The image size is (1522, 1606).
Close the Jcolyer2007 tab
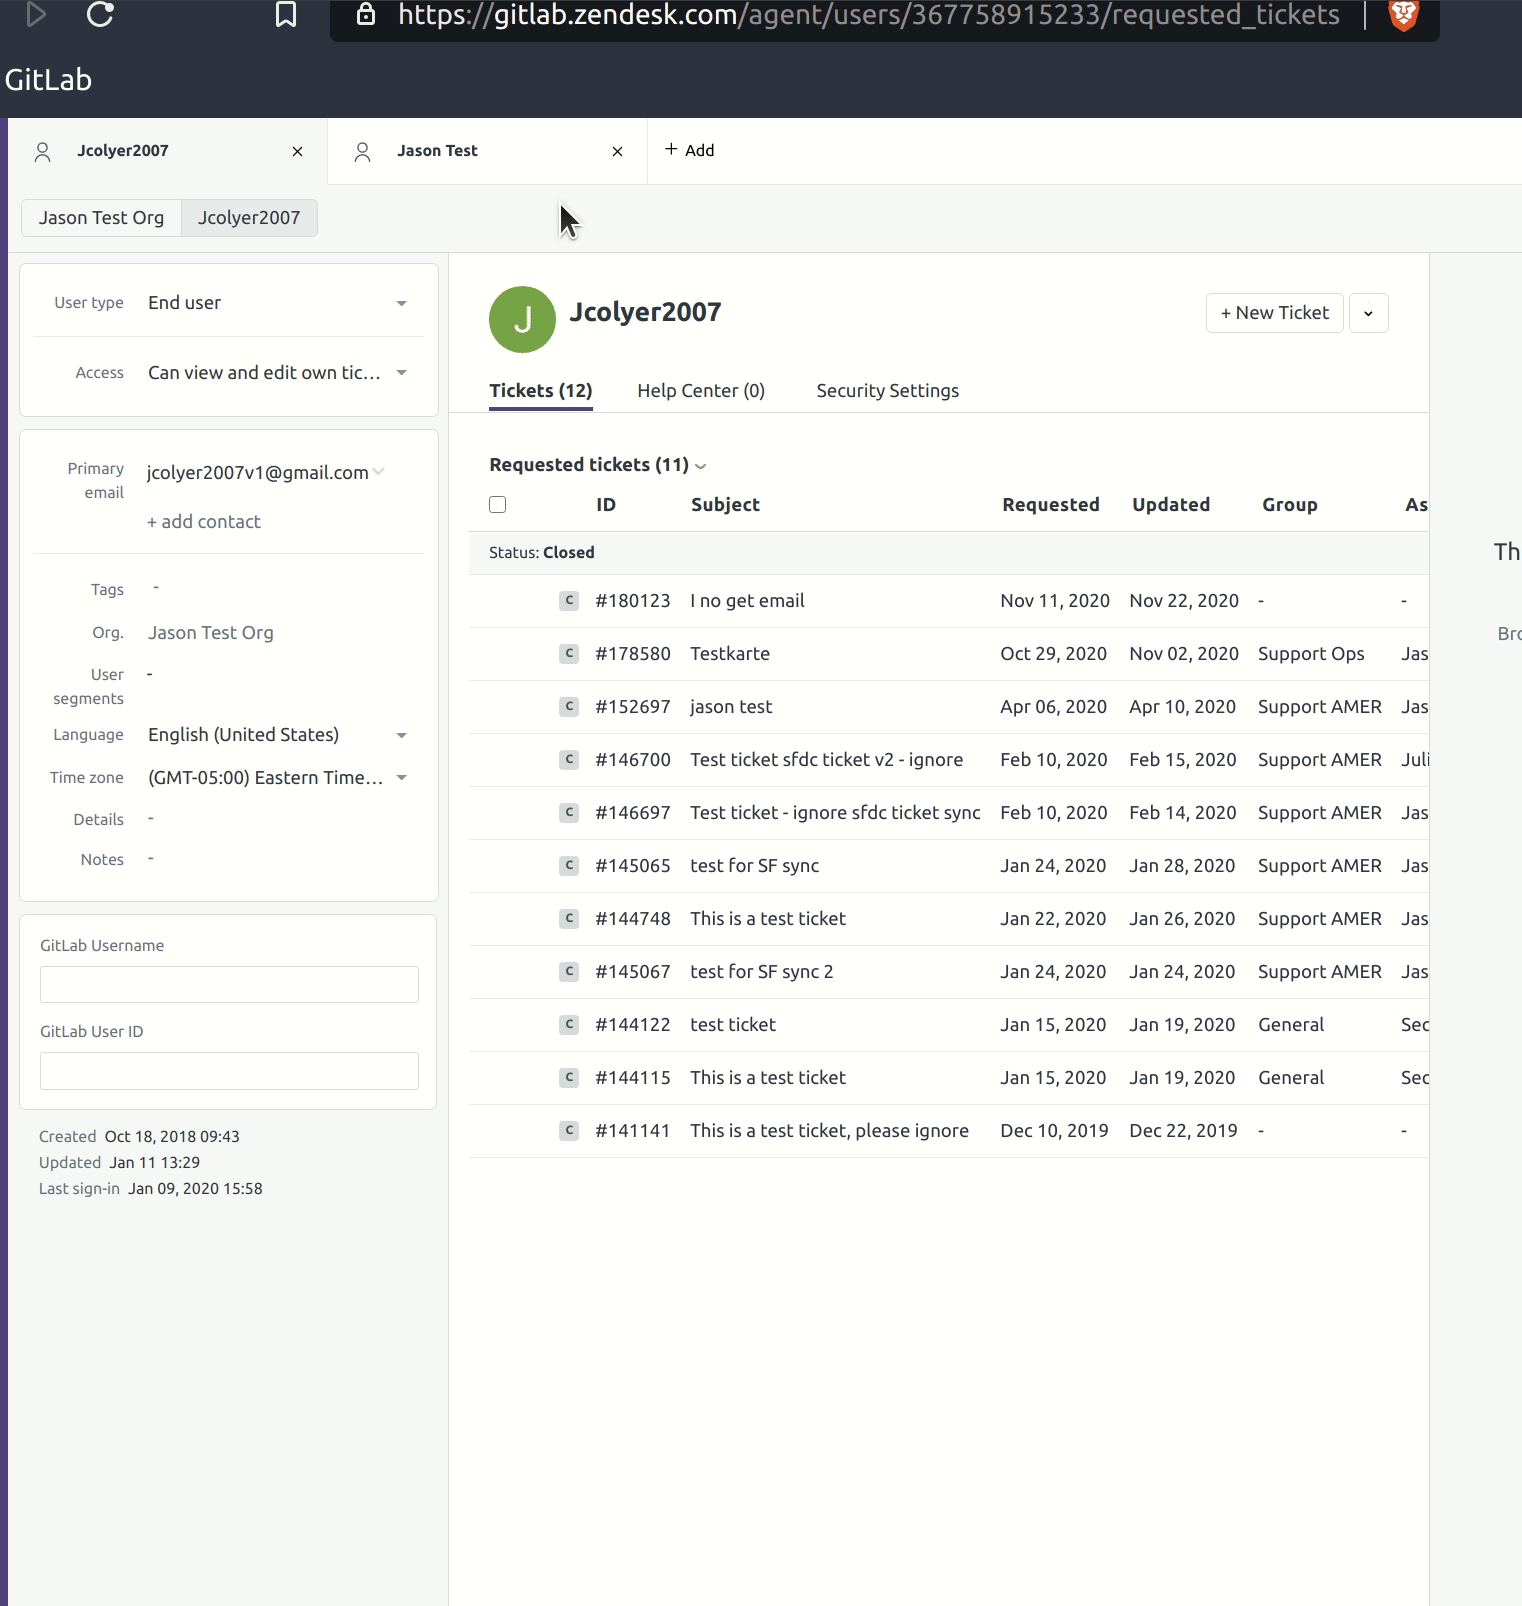pos(297,151)
